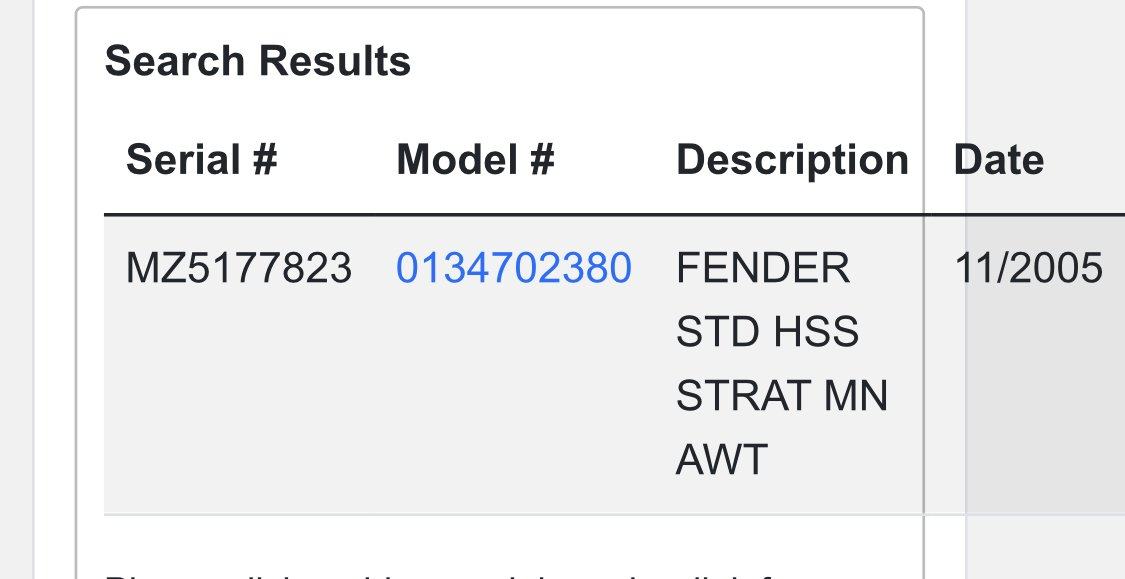This screenshot has width=1125, height=579.
Task: Click the word STRAT in the description
Action: tap(739, 396)
